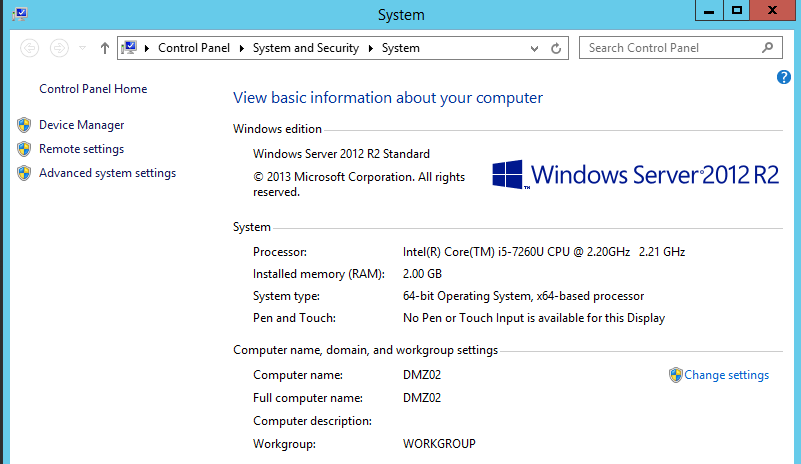Click shield icon beside Change settings
This screenshot has width=801, height=464.
(x=675, y=375)
